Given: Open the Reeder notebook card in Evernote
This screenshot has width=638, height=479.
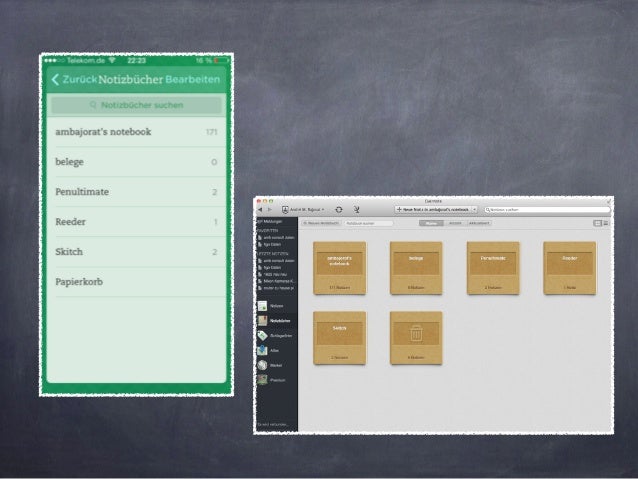Looking at the screenshot, I should 570,268.
